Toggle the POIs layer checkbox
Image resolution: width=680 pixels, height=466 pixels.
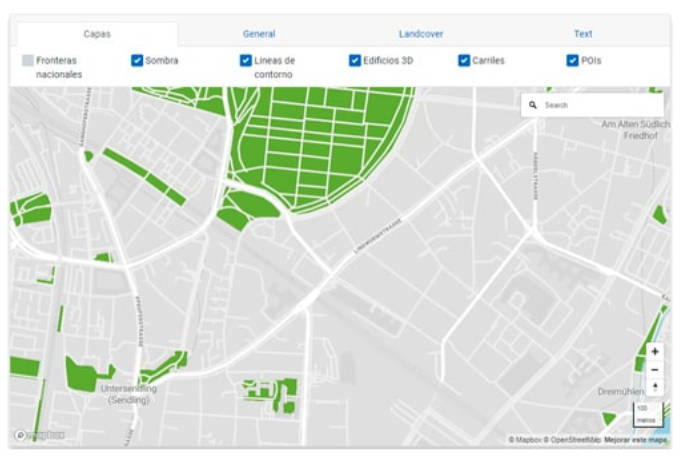point(573,61)
